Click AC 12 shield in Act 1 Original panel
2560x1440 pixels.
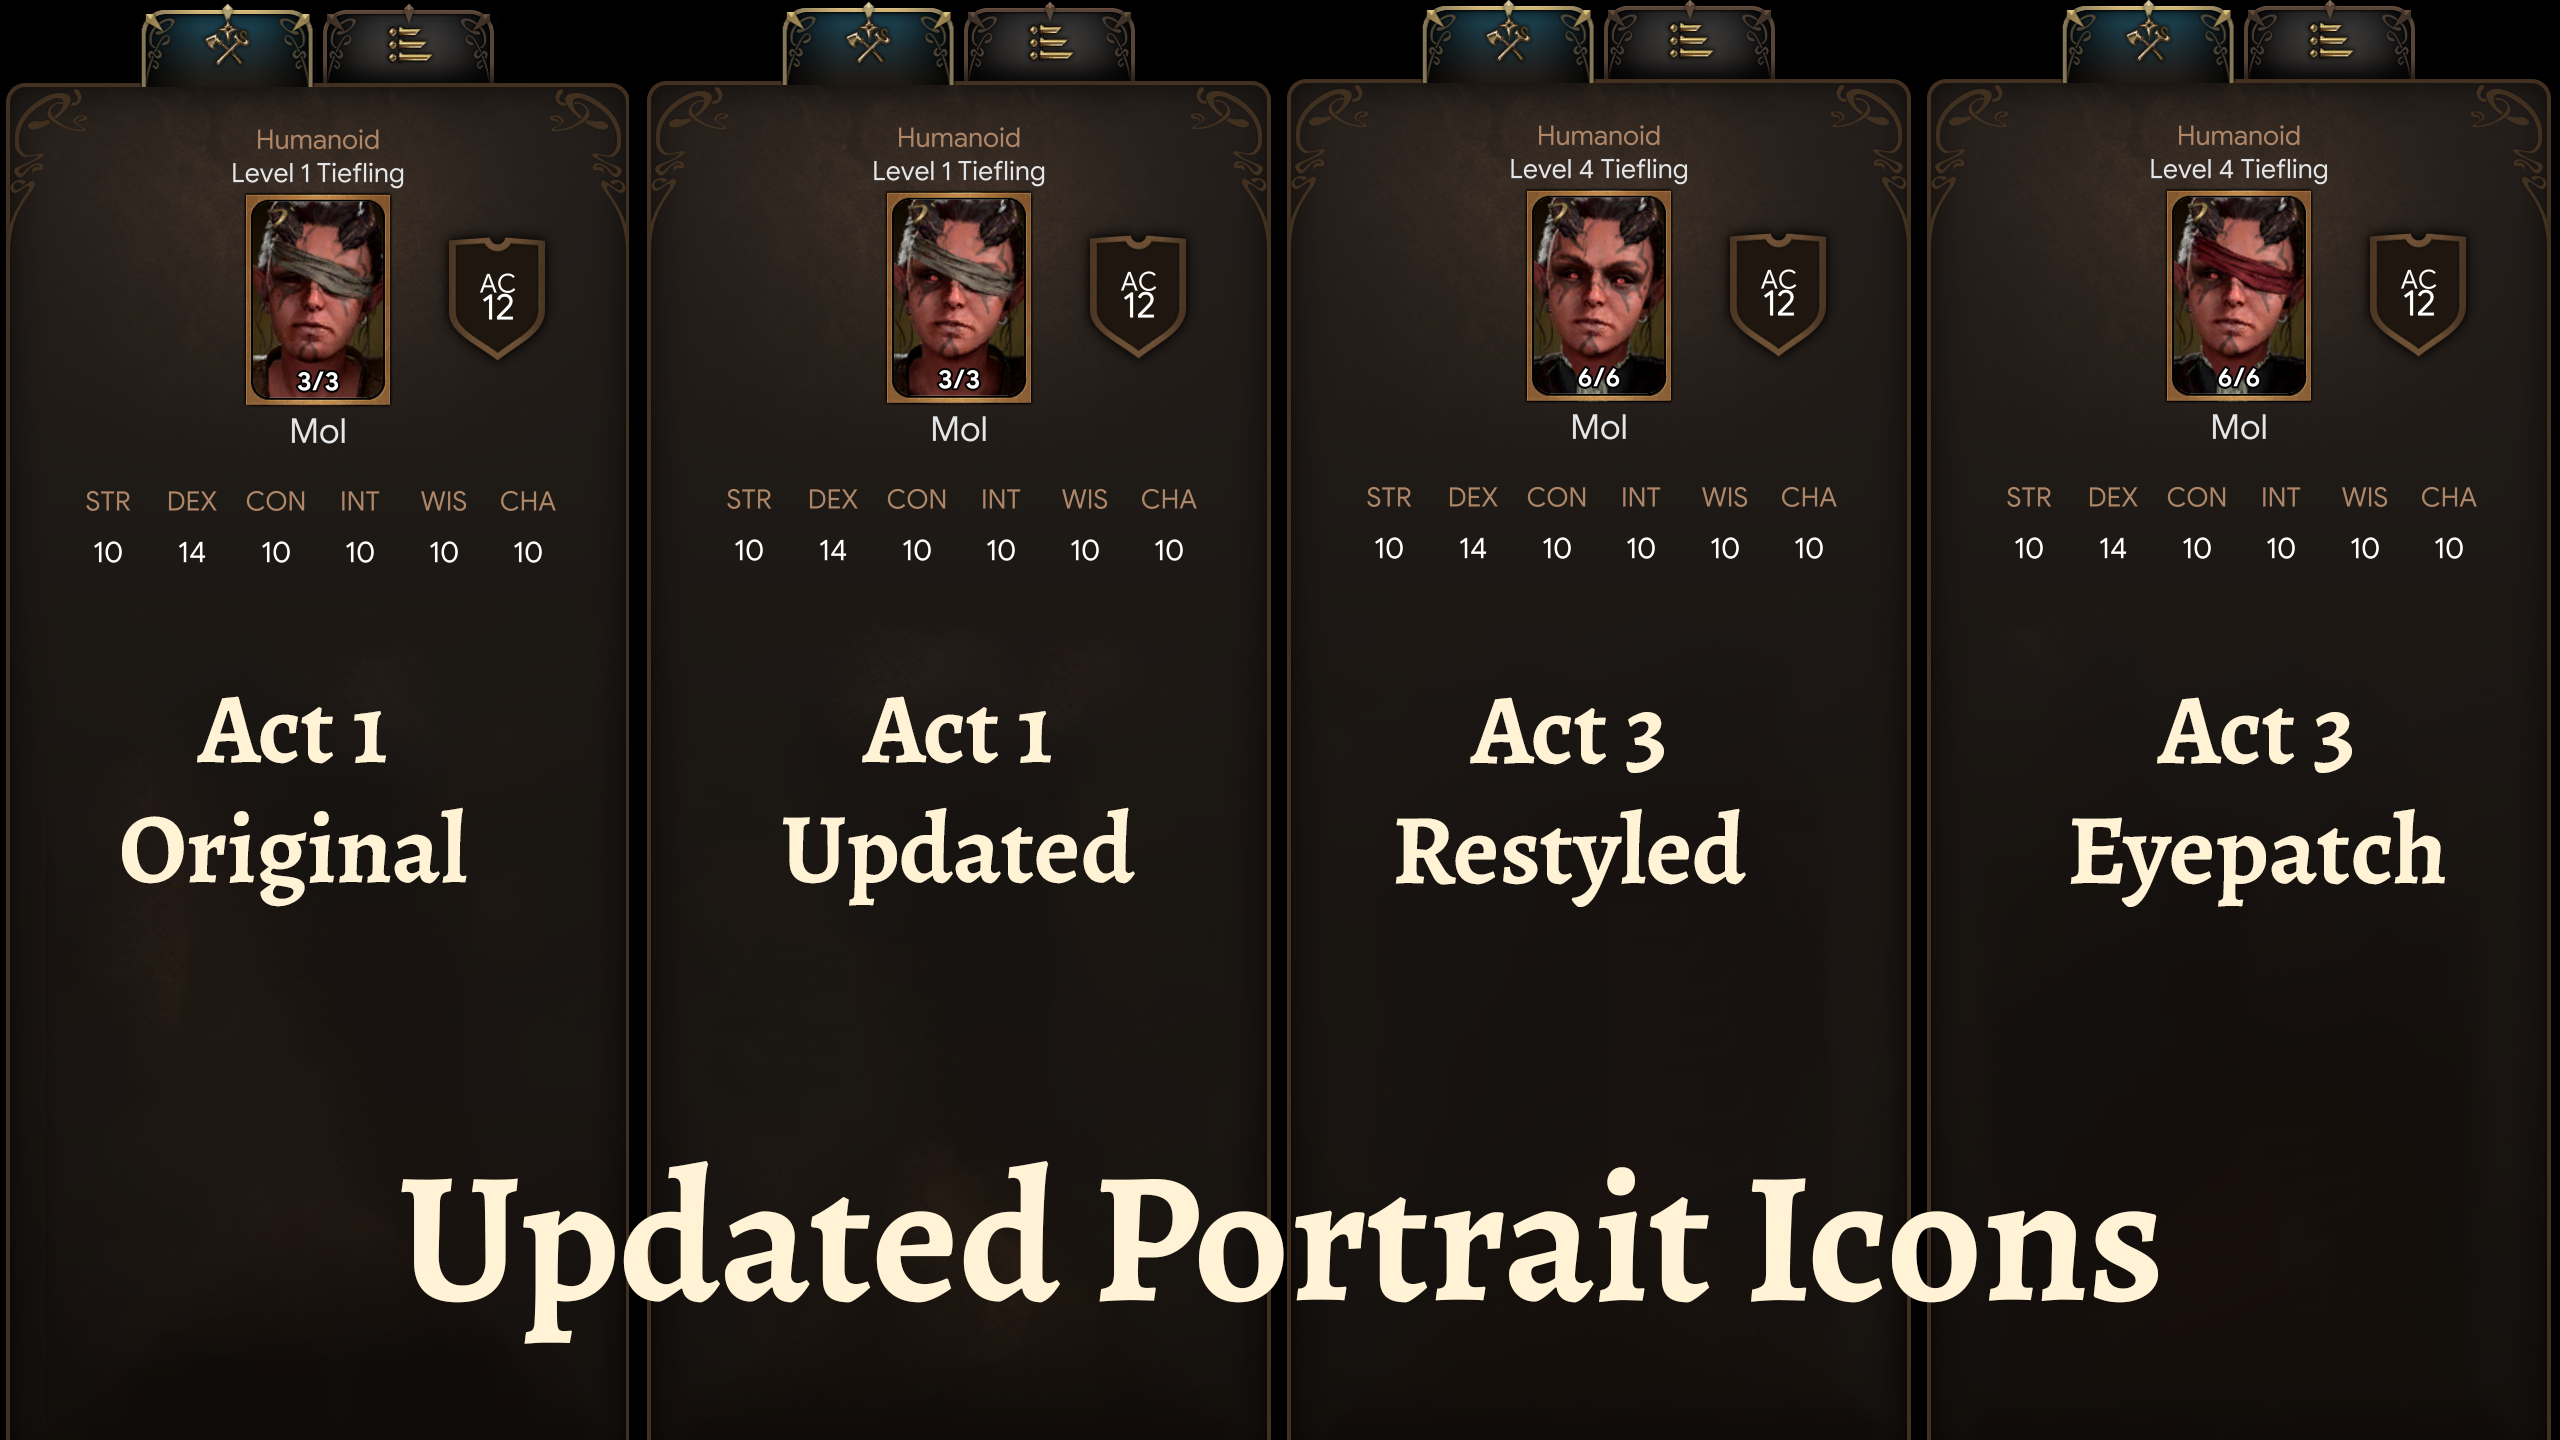498,298
